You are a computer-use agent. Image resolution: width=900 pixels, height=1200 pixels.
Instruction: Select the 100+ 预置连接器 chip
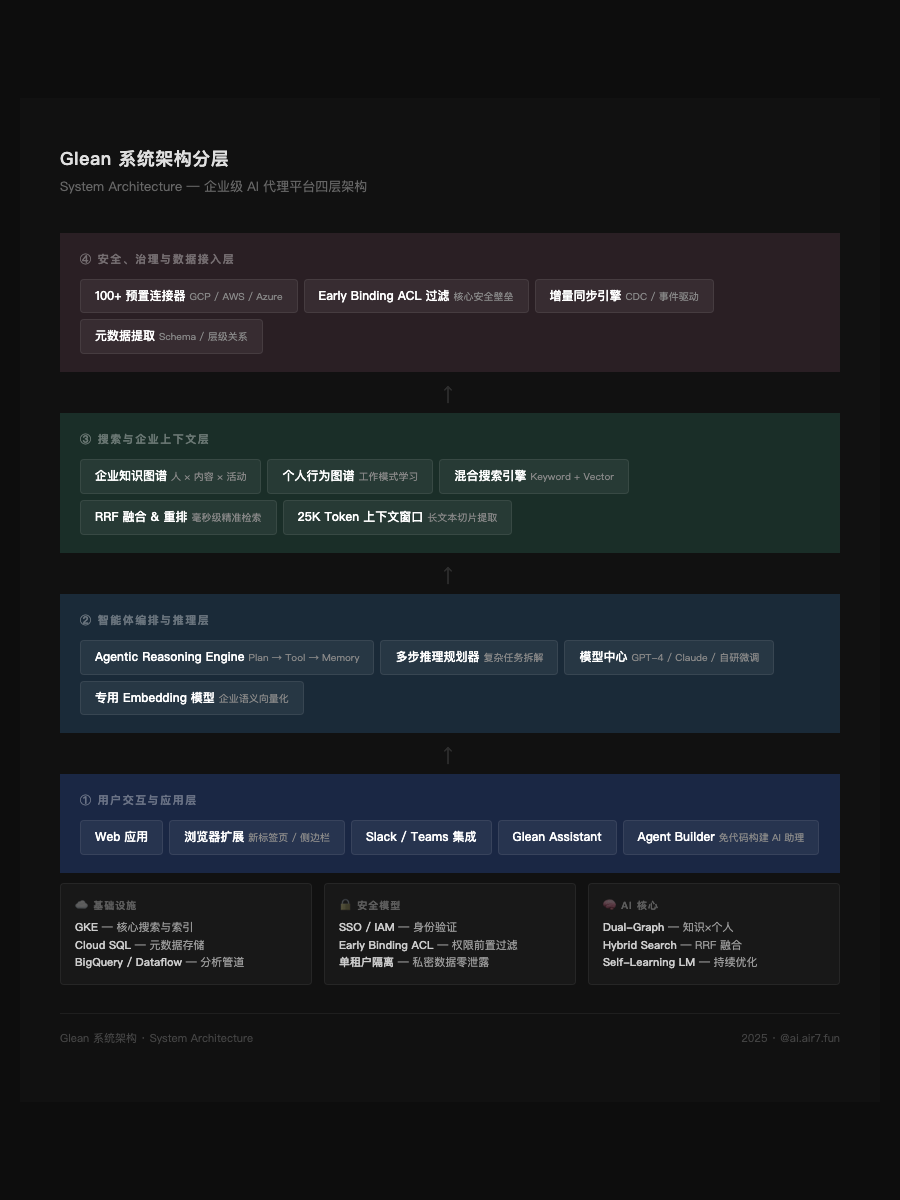[189, 296]
